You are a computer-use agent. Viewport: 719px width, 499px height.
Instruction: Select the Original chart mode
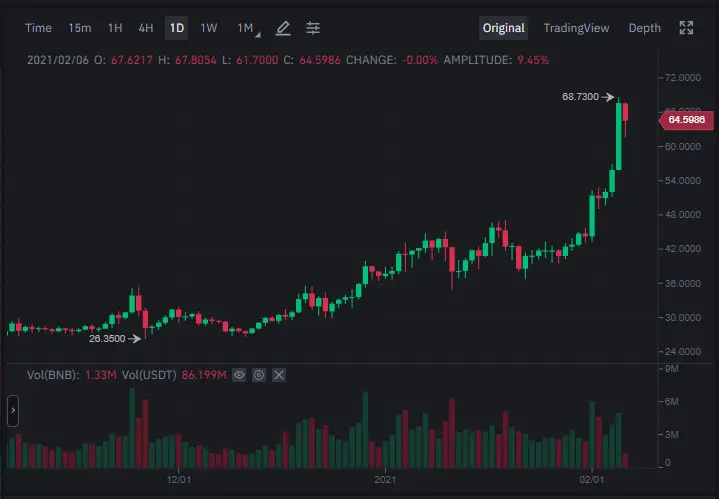point(503,28)
